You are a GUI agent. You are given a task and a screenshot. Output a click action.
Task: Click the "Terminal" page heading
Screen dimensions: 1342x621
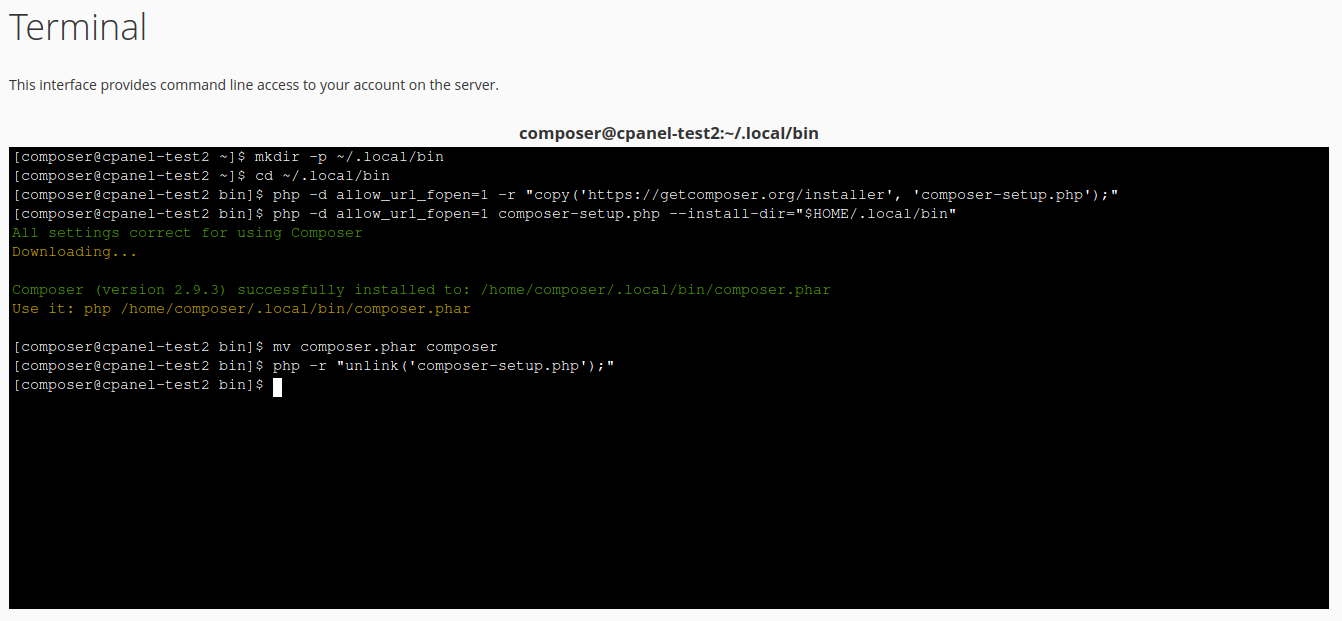(78, 28)
